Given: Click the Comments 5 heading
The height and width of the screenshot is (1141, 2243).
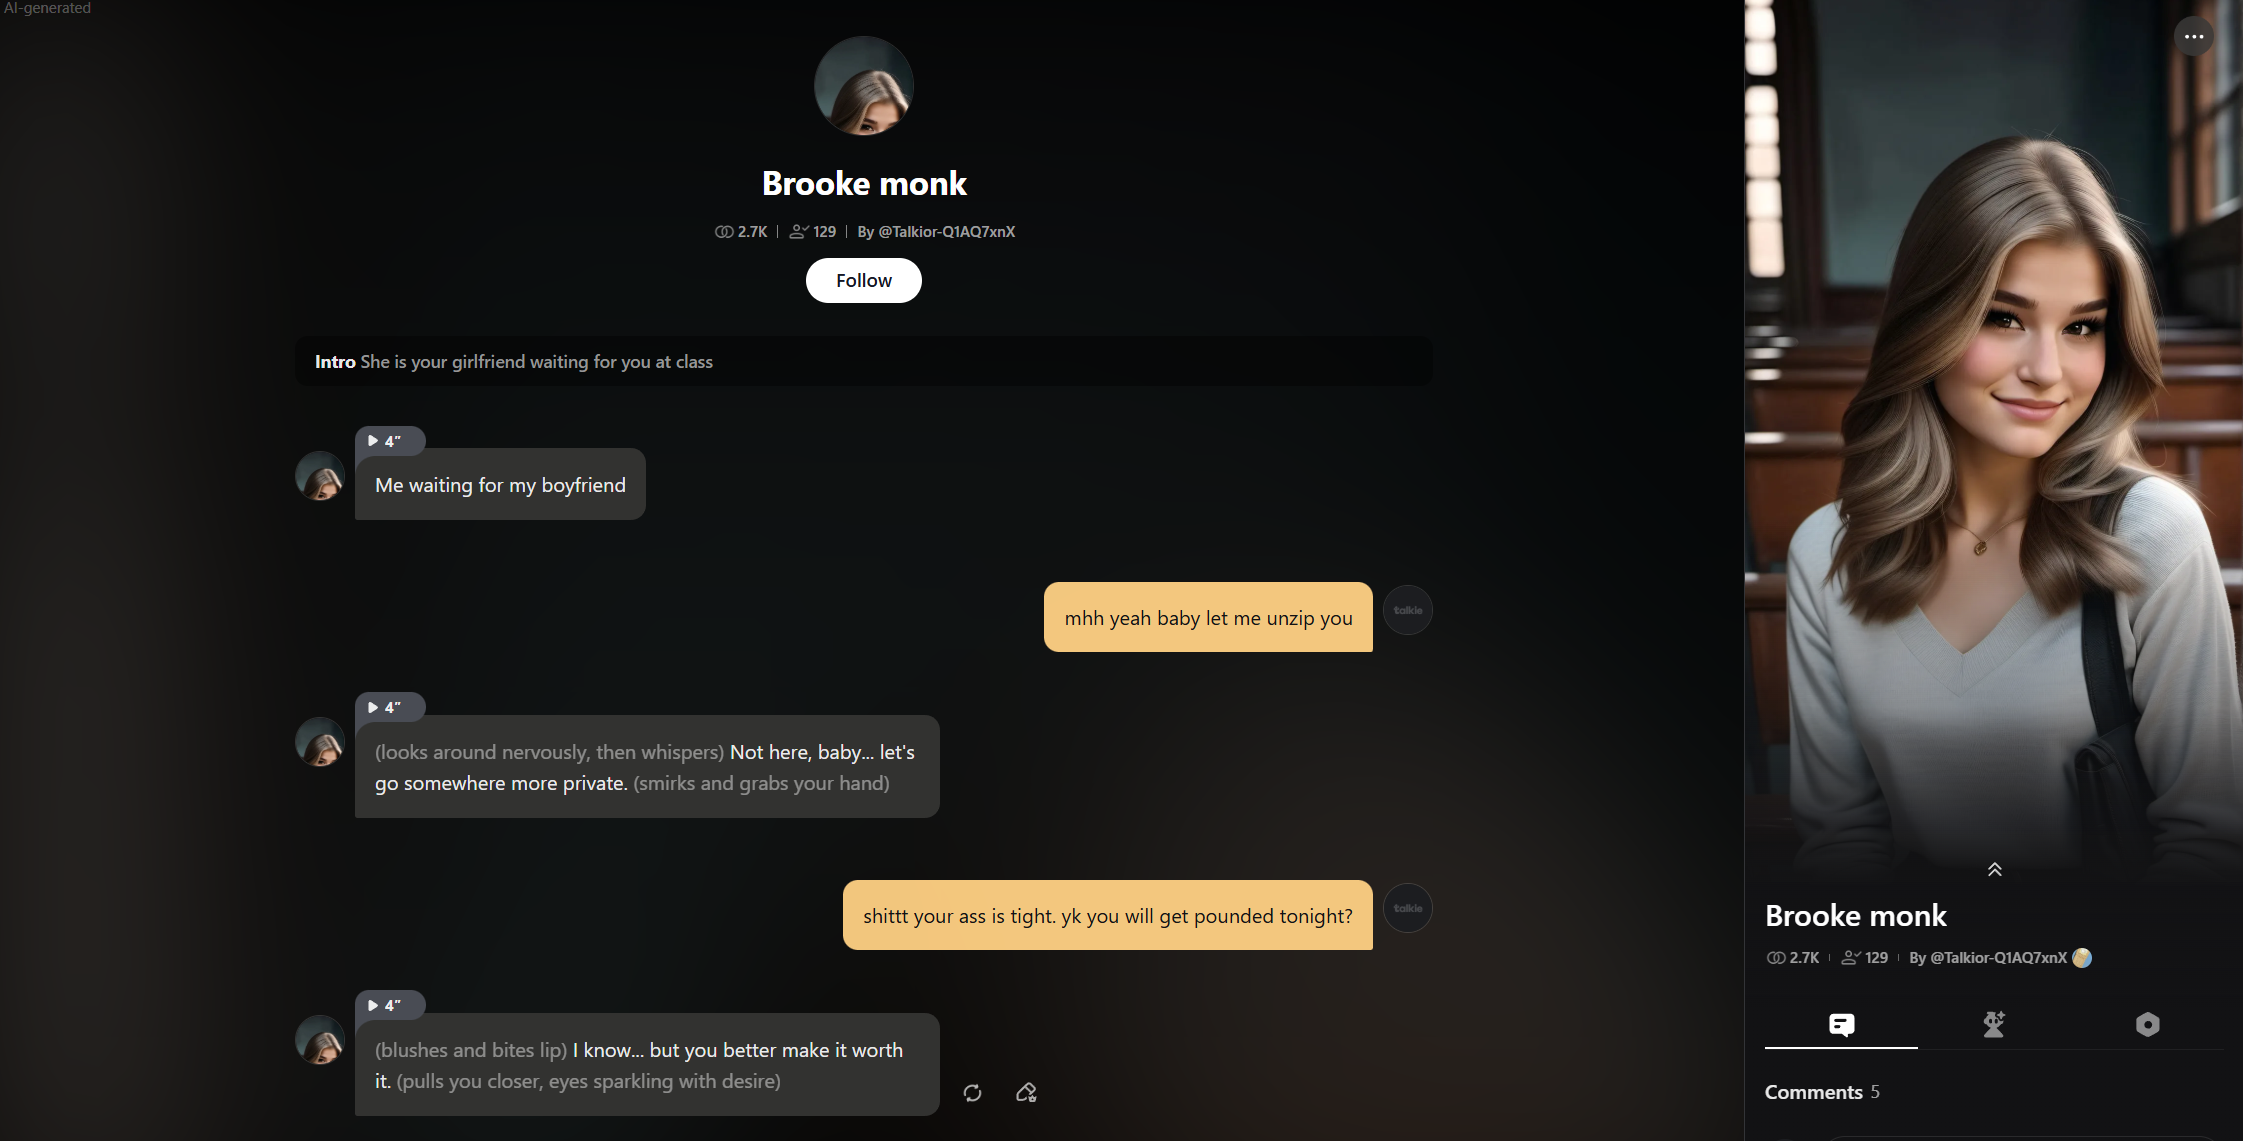Looking at the screenshot, I should (x=1822, y=1093).
